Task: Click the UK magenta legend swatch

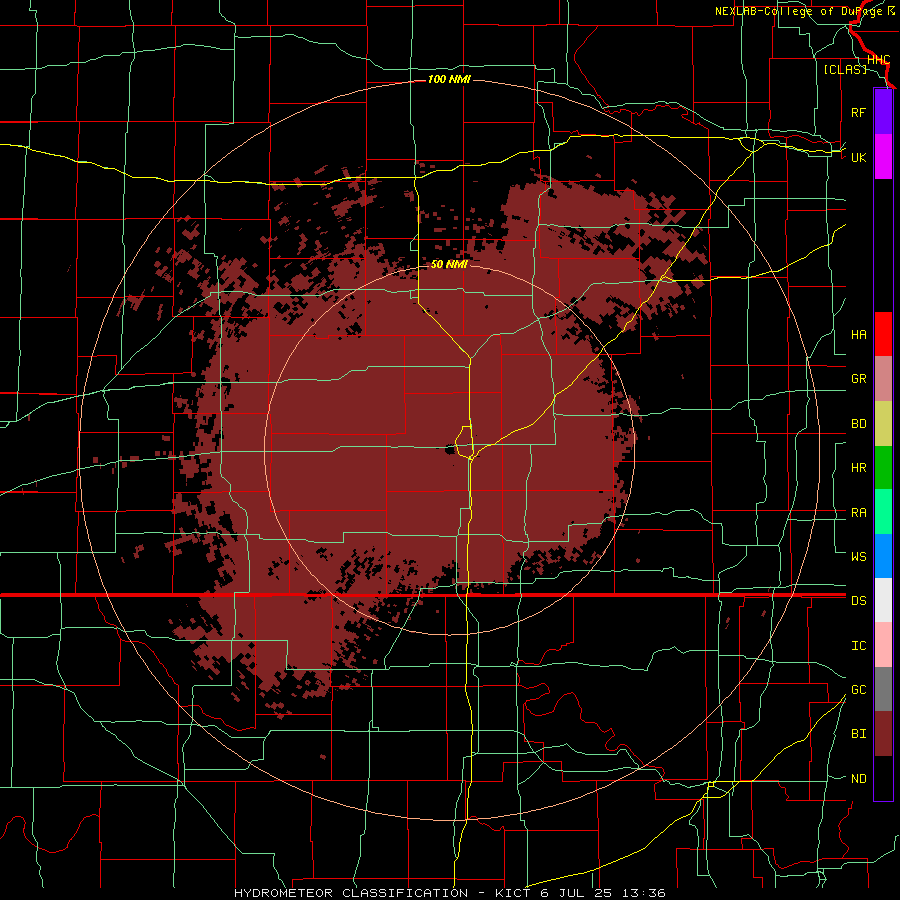Action: coord(883,157)
